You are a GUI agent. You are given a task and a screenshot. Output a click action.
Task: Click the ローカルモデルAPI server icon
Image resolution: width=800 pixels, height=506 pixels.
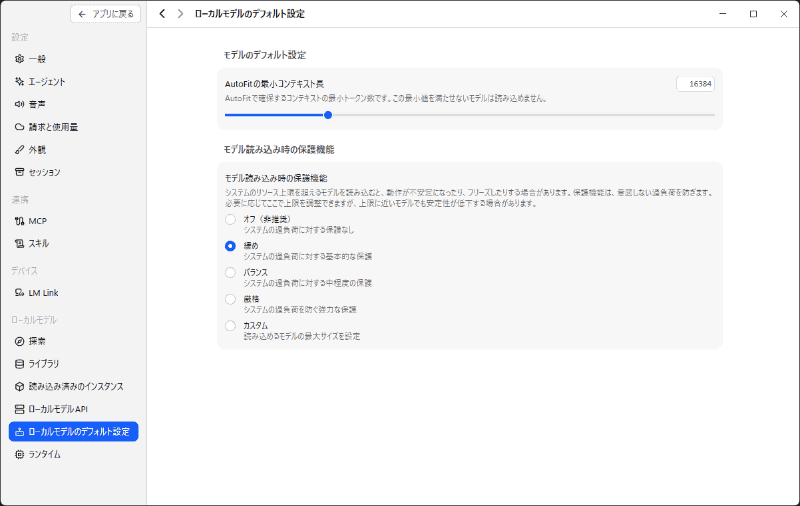click(19, 409)
